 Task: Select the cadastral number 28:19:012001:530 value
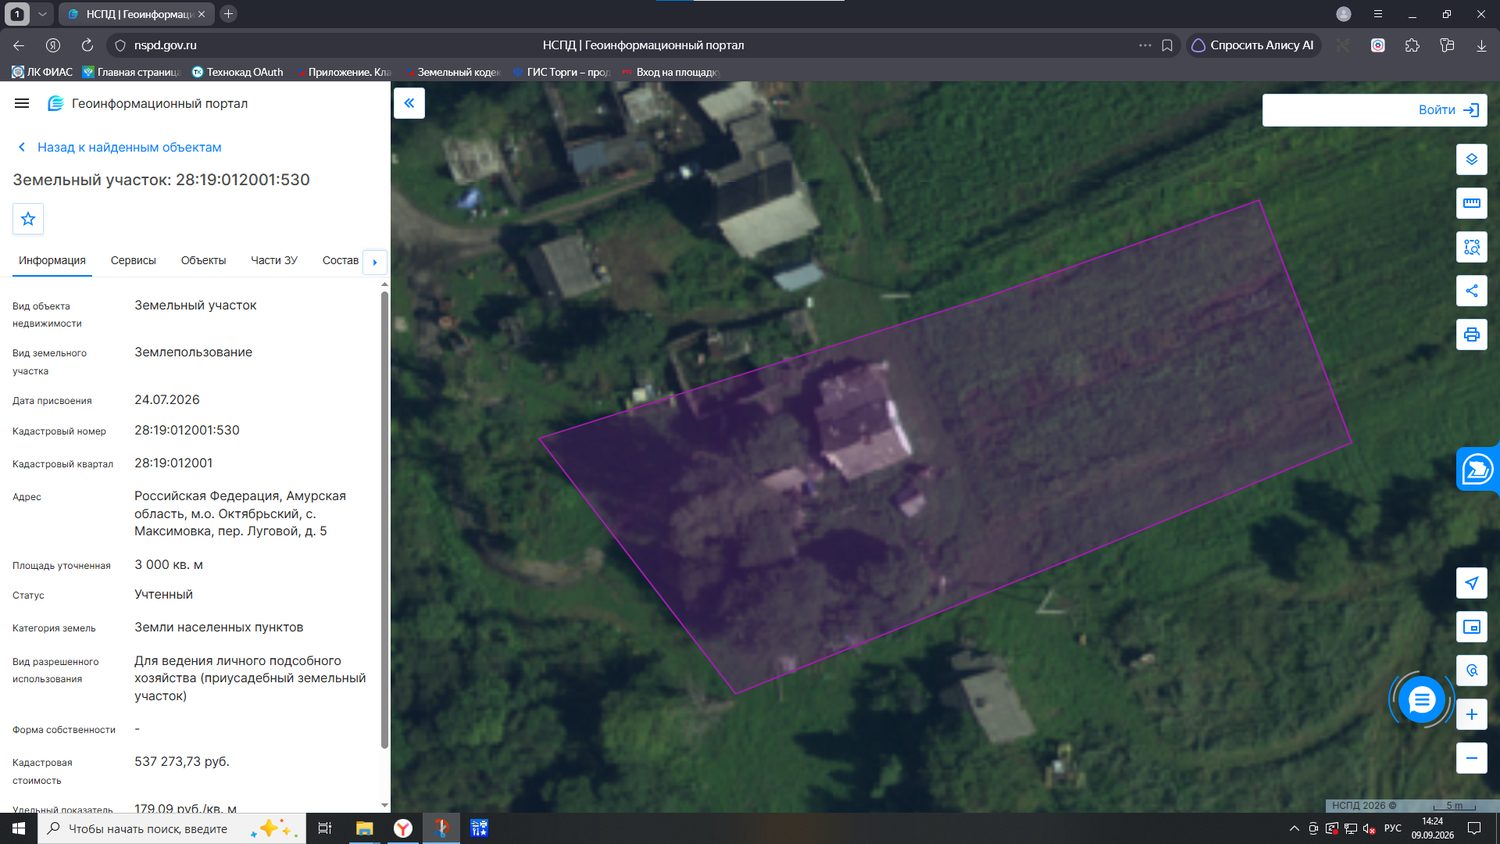point(187,430)
